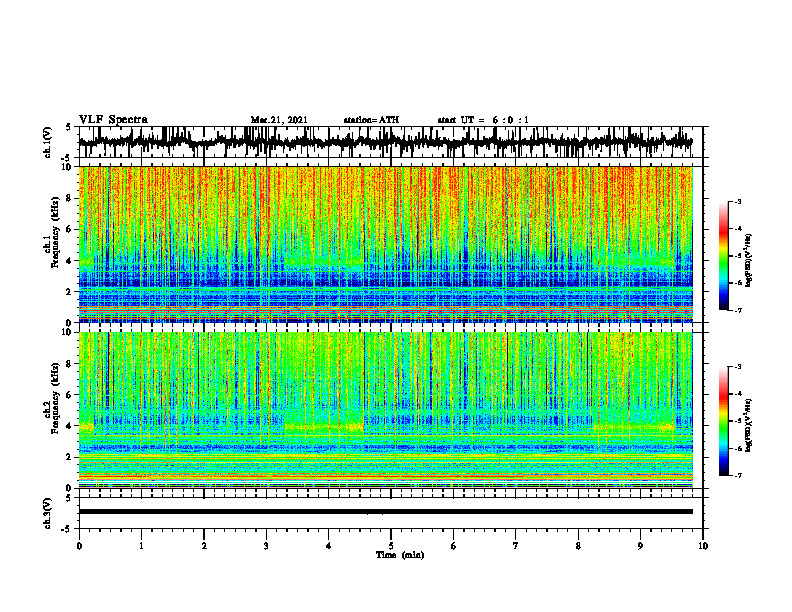This screenshot has height=612, width=792.
Task: Click the "ch.1(V)" waveform axis label
Action: (48, 142)
